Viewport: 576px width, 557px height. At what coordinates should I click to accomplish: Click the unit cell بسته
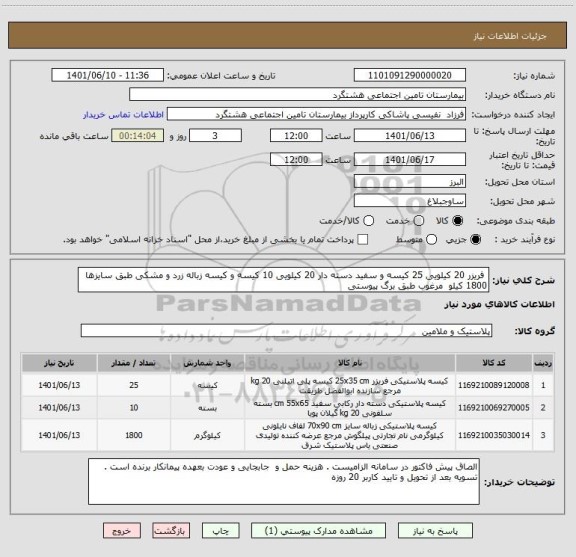pos(207,407)
